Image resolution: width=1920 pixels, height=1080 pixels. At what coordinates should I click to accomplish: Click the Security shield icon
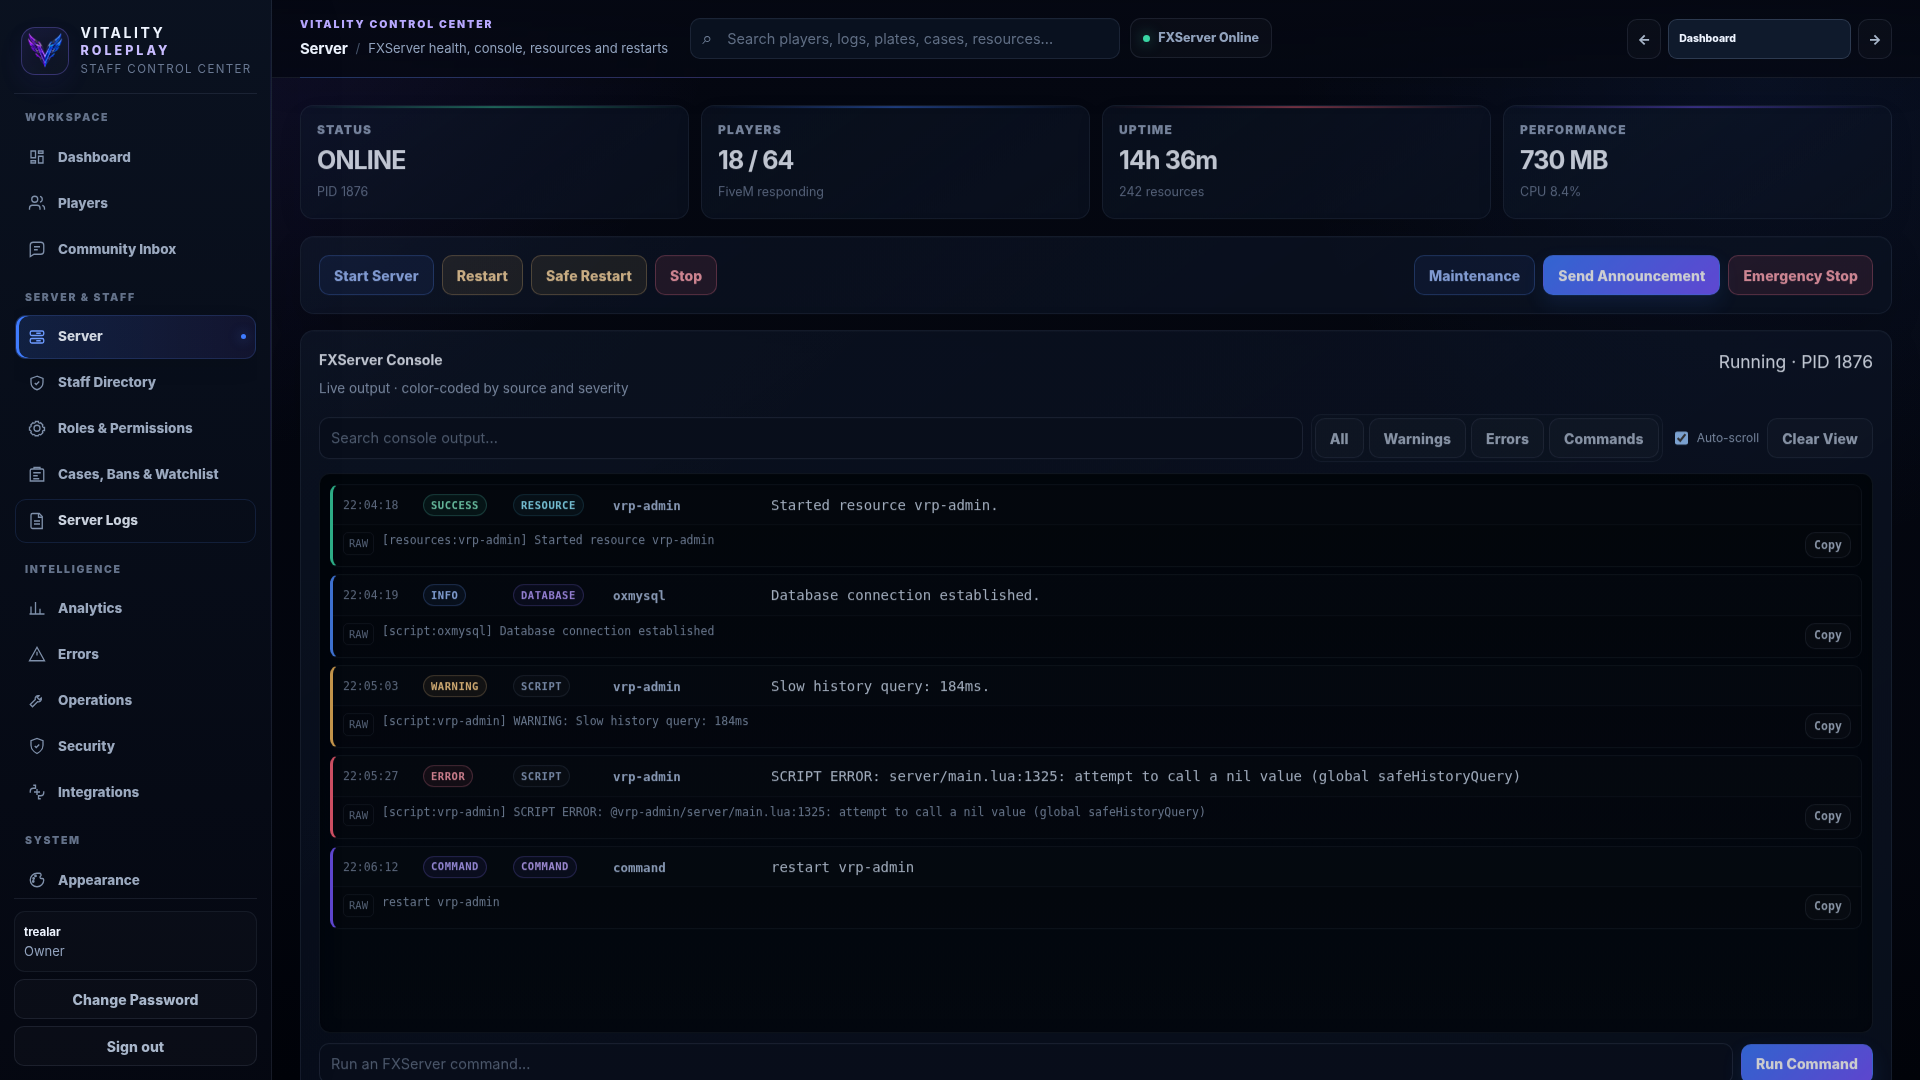[x=37, y=747]
